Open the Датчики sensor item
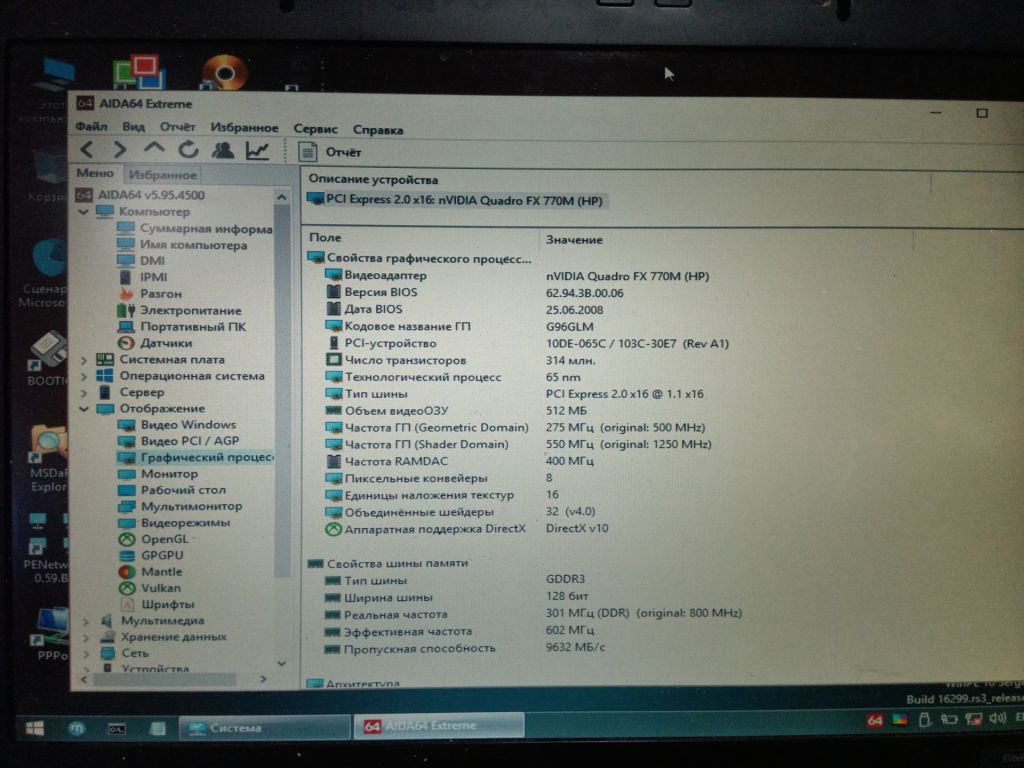Viewport: 1024px width, 768px height. (155, 343)
